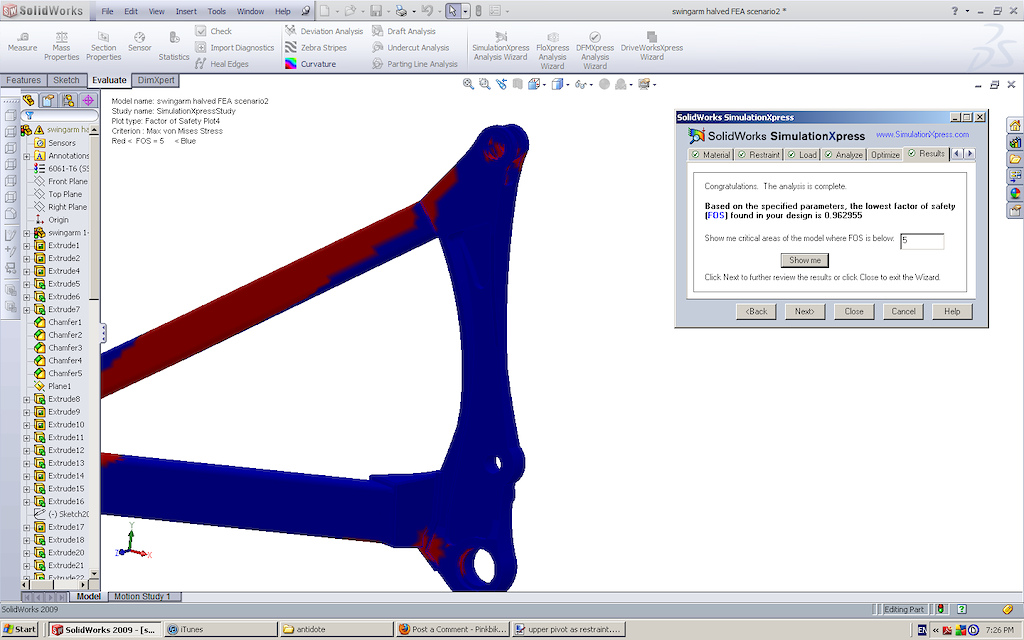Expand the Annotations tree node
Screen dimensions: 1024x640
[x=27, y=156]
